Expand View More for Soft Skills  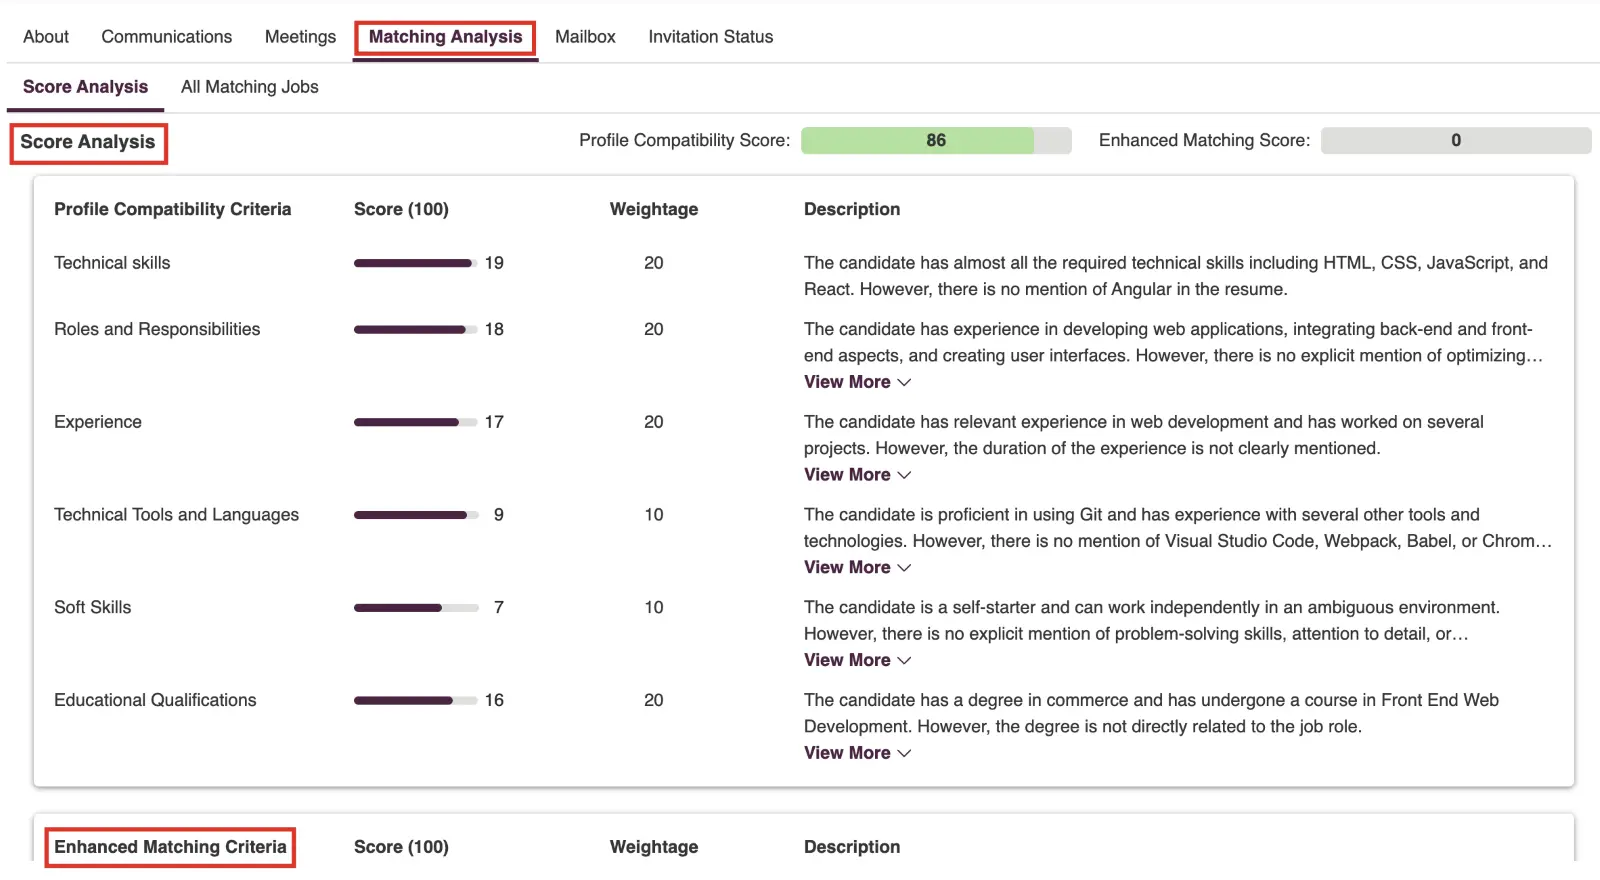point(857,660)
